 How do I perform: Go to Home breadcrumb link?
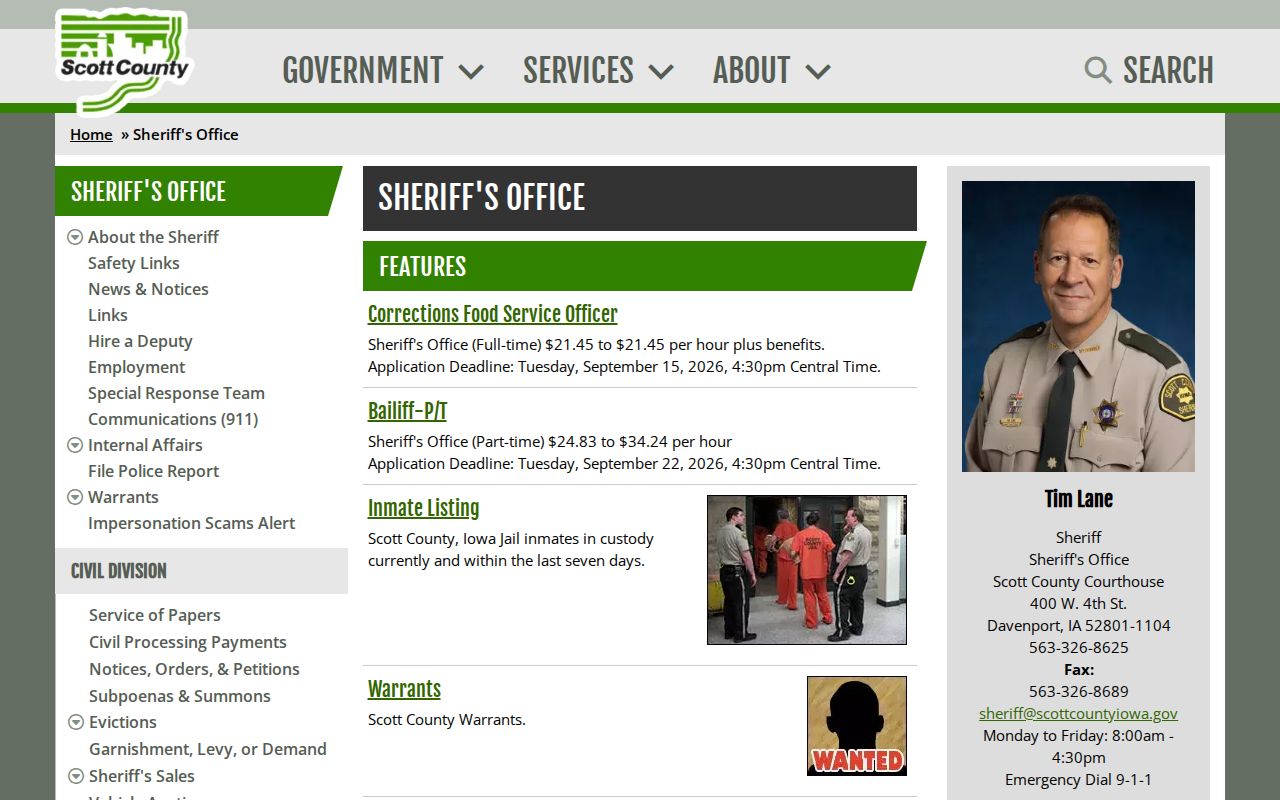pyautogui.click(x=91, y=134)
